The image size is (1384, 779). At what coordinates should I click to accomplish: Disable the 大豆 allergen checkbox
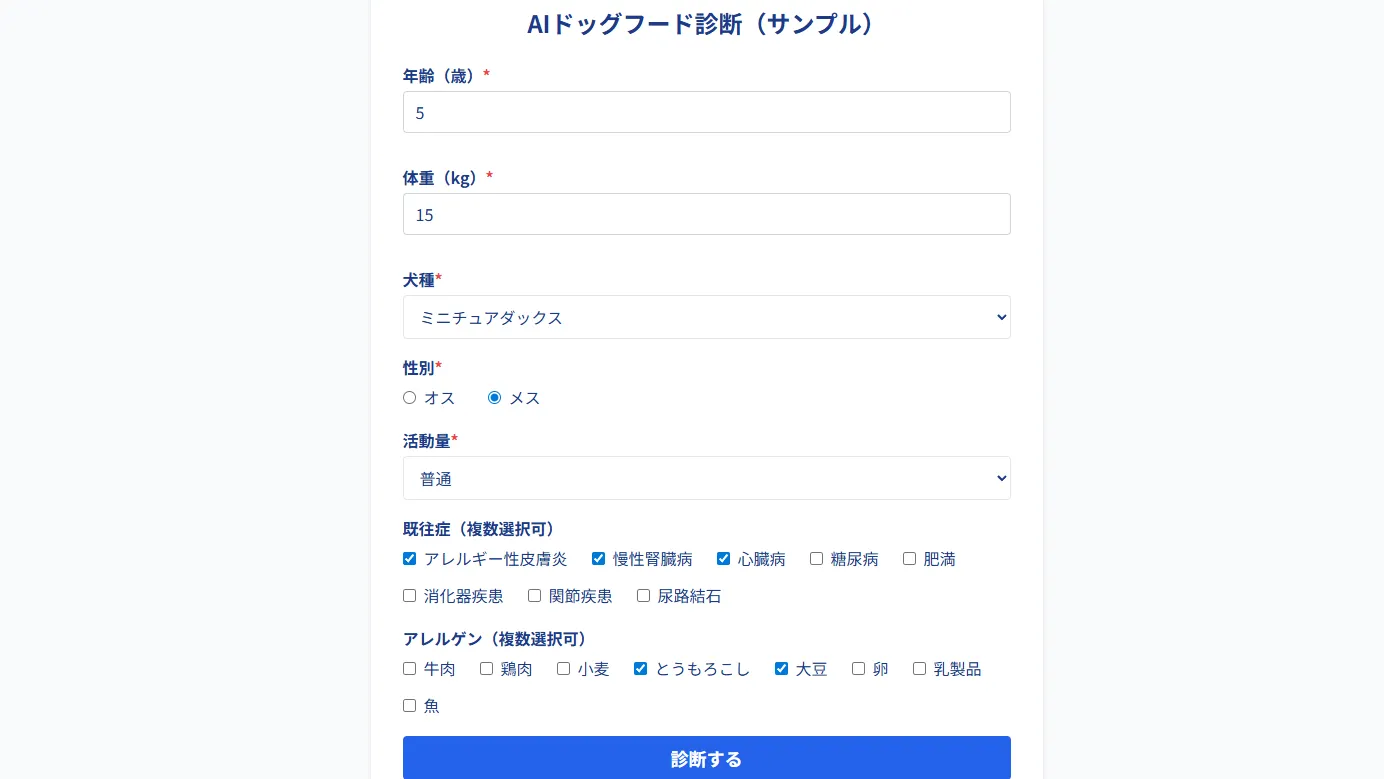tap(781, 668)
